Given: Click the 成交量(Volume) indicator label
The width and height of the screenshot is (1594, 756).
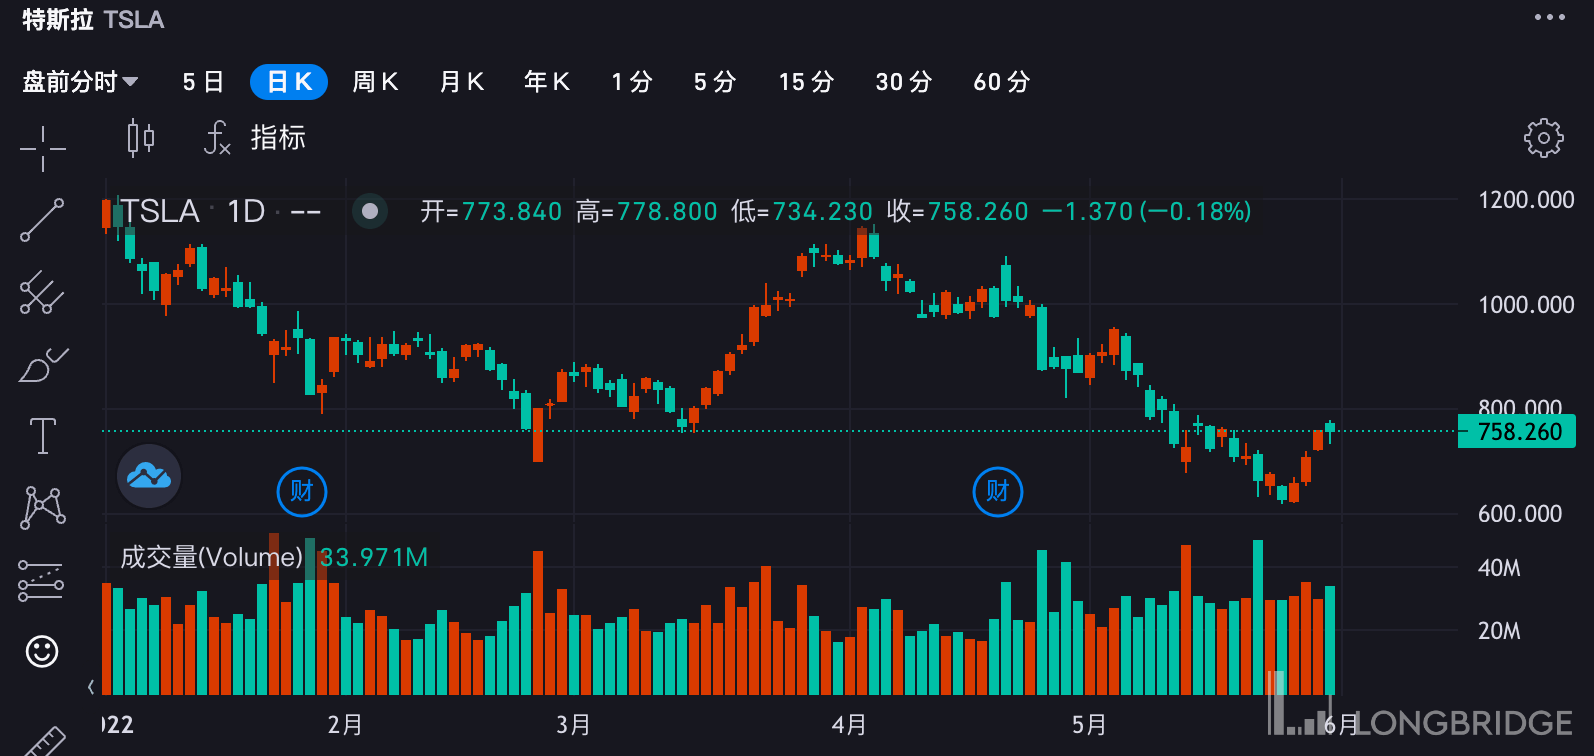Looking at the screenshot, I should point(211,557).
